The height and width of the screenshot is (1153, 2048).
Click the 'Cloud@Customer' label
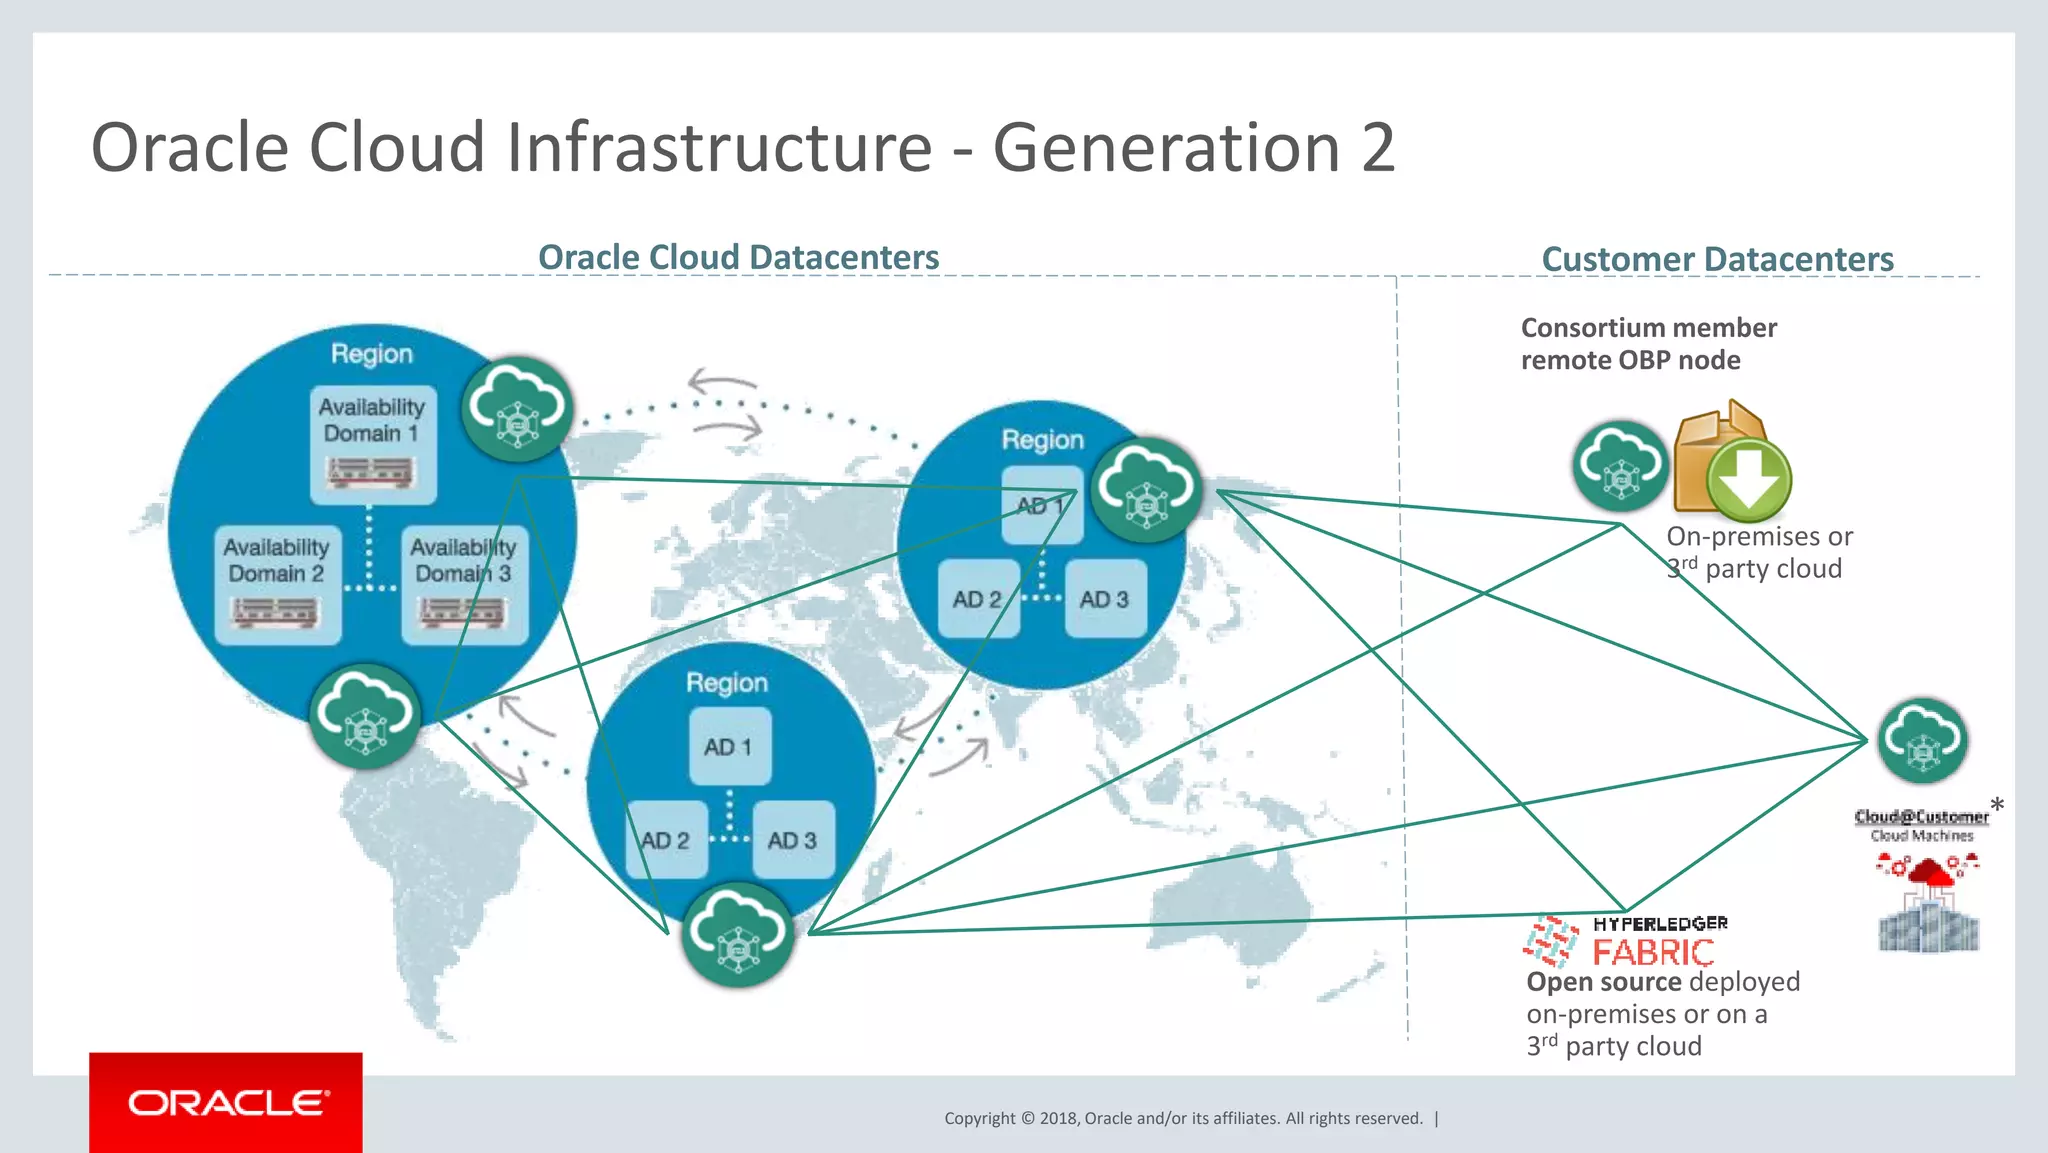pyautogui.click(x=1921, y=816)
